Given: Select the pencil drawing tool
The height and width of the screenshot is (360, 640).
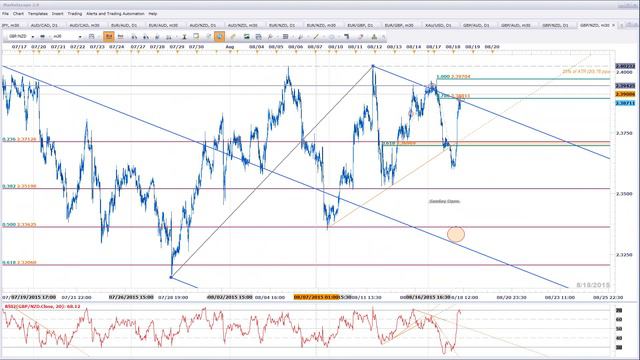Looking at the screenshot, I should pyautogui.click(x=233, y=37).
